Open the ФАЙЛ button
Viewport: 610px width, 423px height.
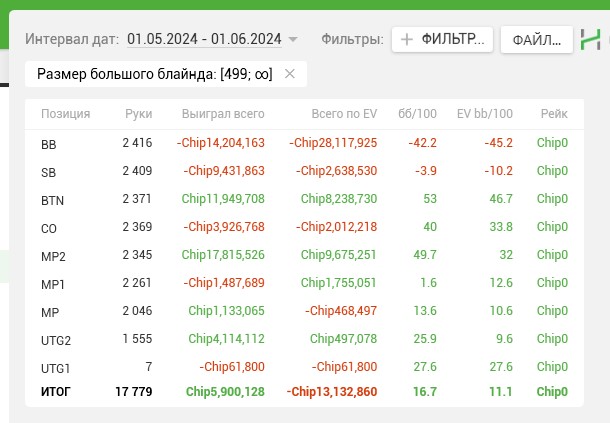pyautogui.click(x=536, y=39)
